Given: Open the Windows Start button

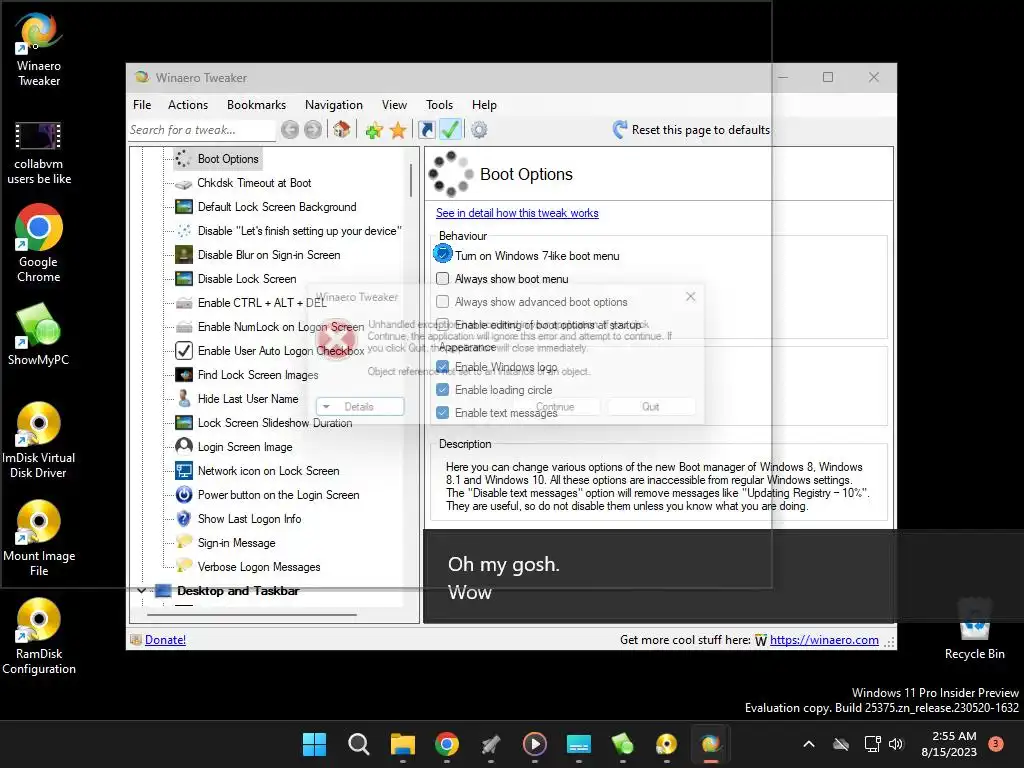Looking at the screenshot, I should point(314,744).
